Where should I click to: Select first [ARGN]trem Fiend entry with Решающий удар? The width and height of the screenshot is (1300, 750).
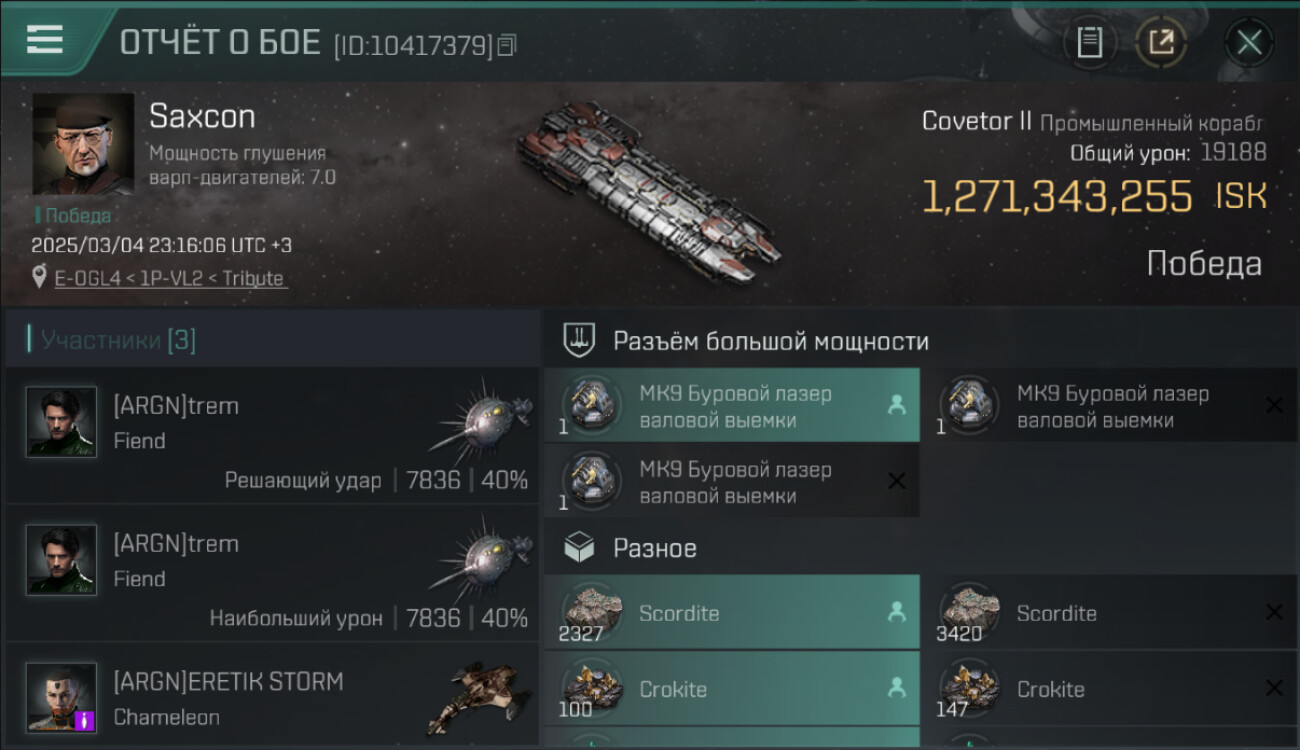pyautogui.click(x=272, y=435)
